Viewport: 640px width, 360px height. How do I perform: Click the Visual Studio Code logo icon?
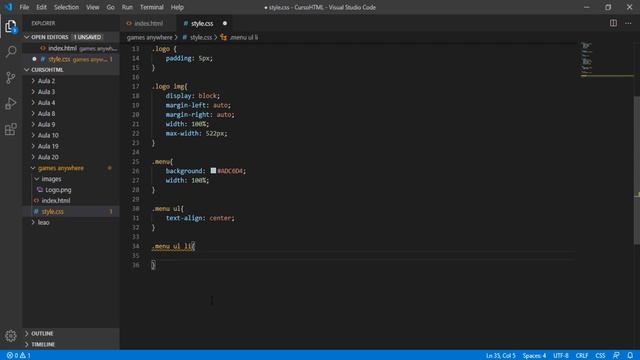click(9, 7)
